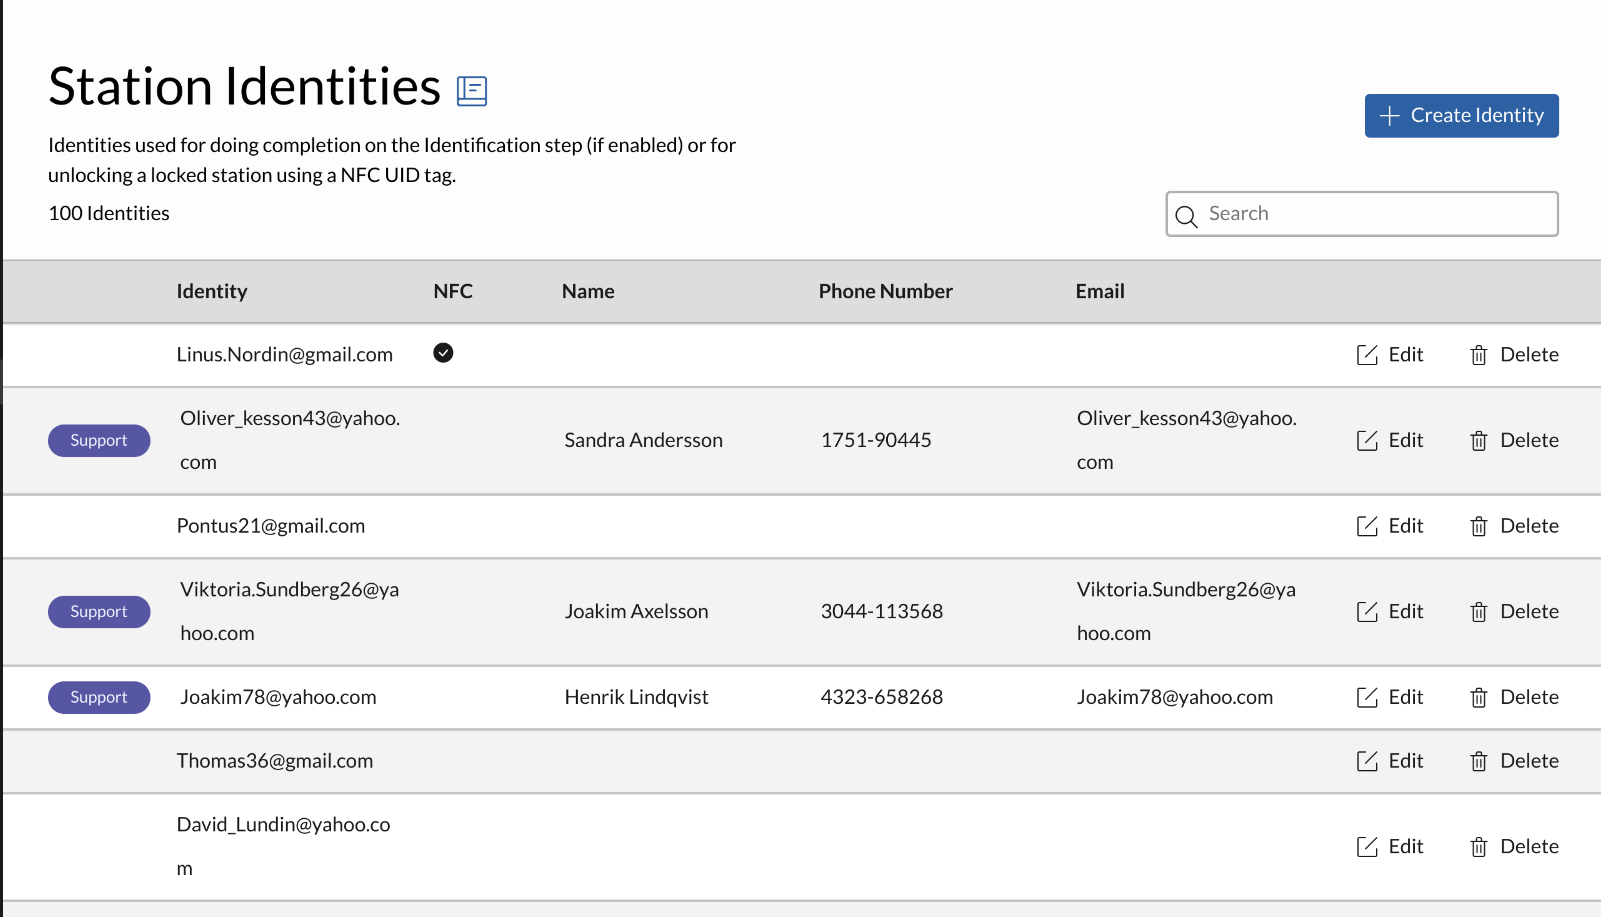Delete the David_Lundin@yahoo.com identity

coord(1514,847)
